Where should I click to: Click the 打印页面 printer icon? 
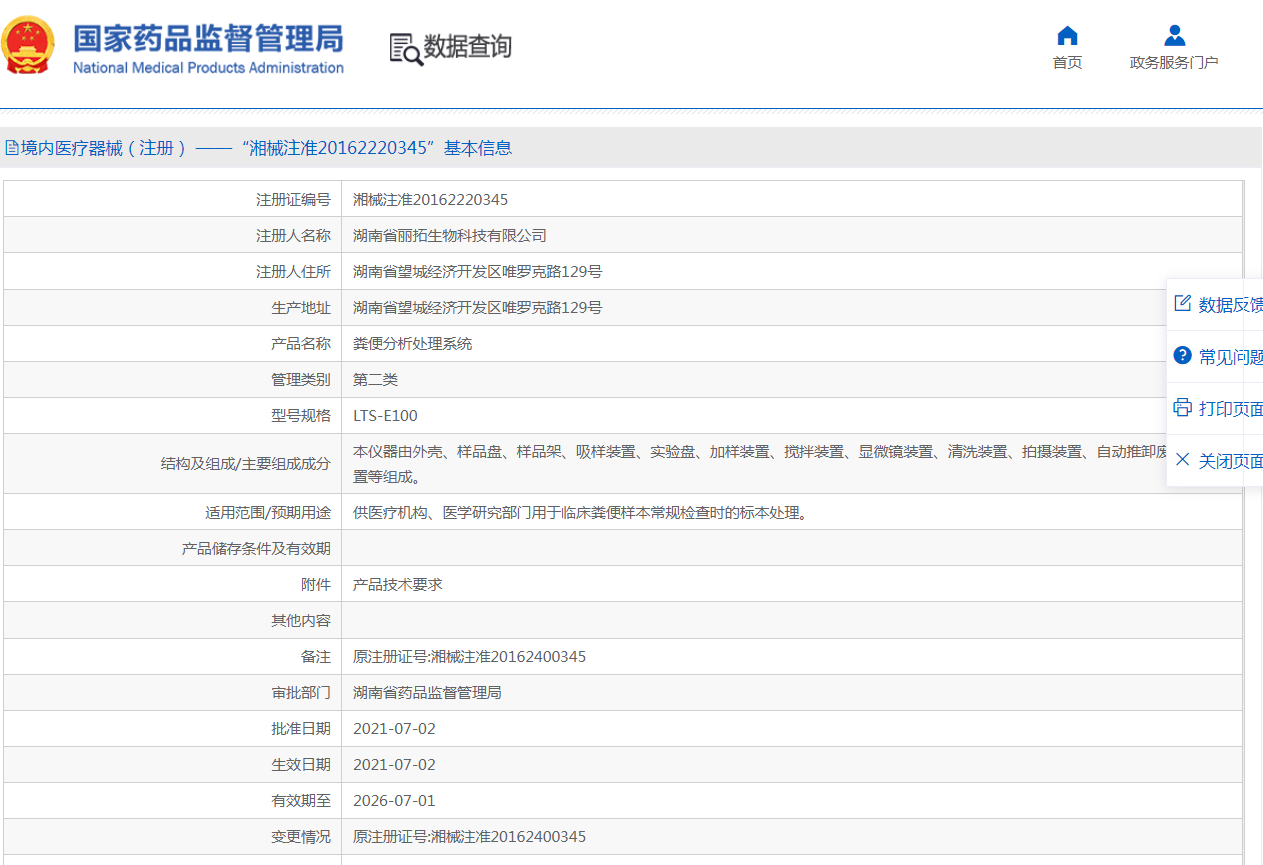click(1182, 408)
